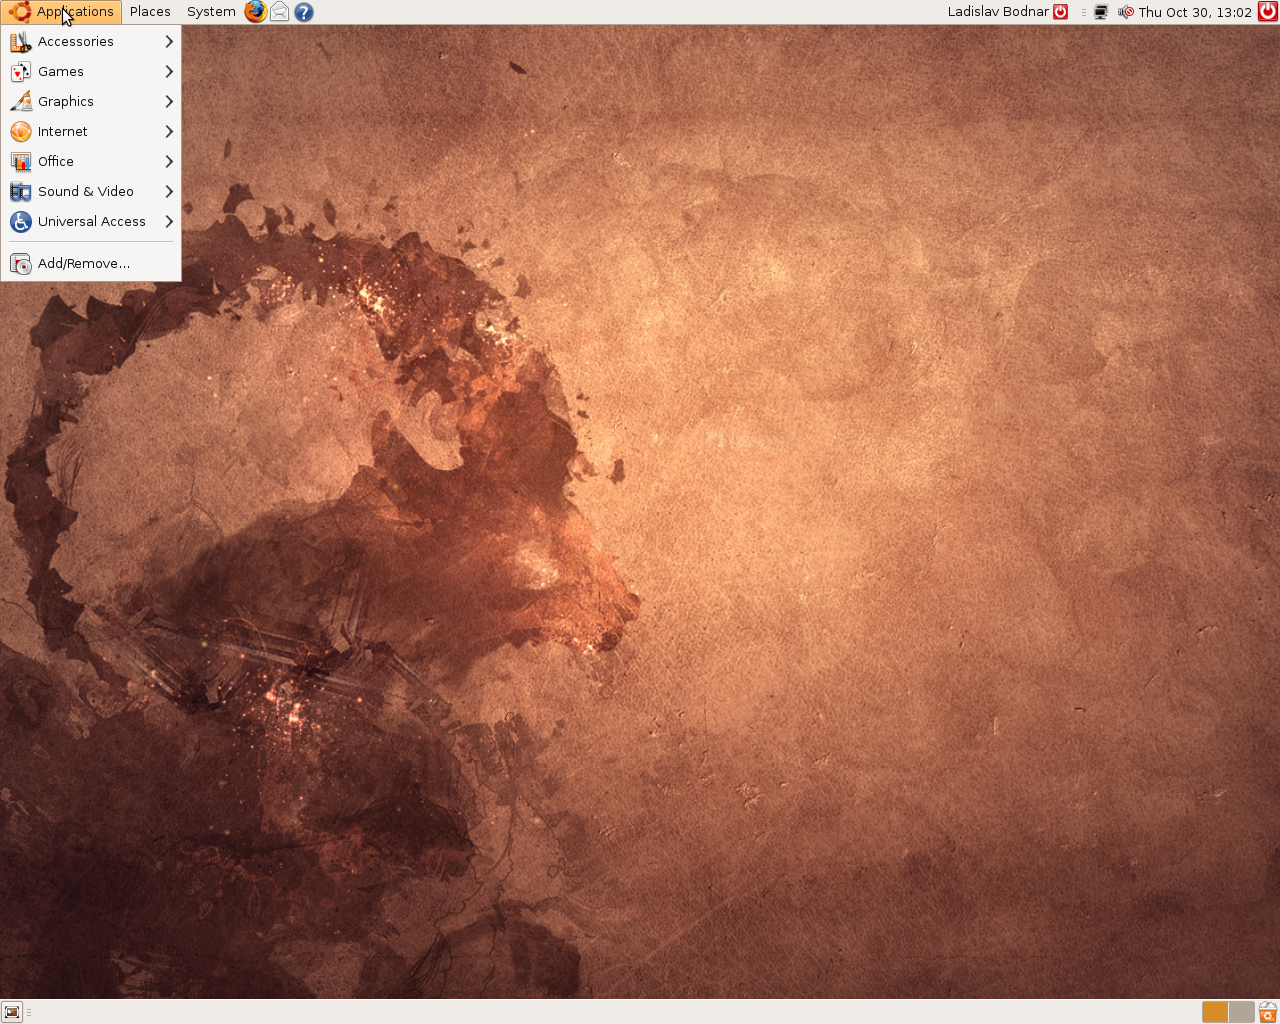Click the Ubuntu logo in Applications menu

[x=20, y=12]
